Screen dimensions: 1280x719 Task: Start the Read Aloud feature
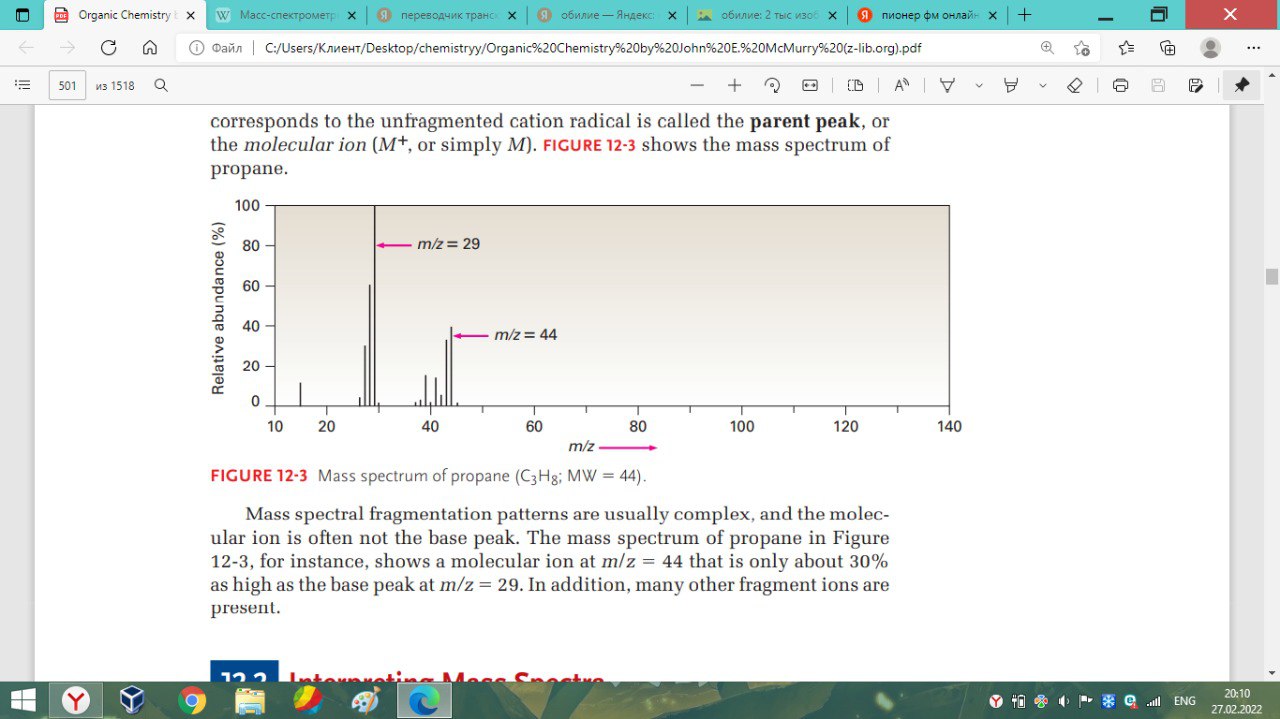coord(901,86)
